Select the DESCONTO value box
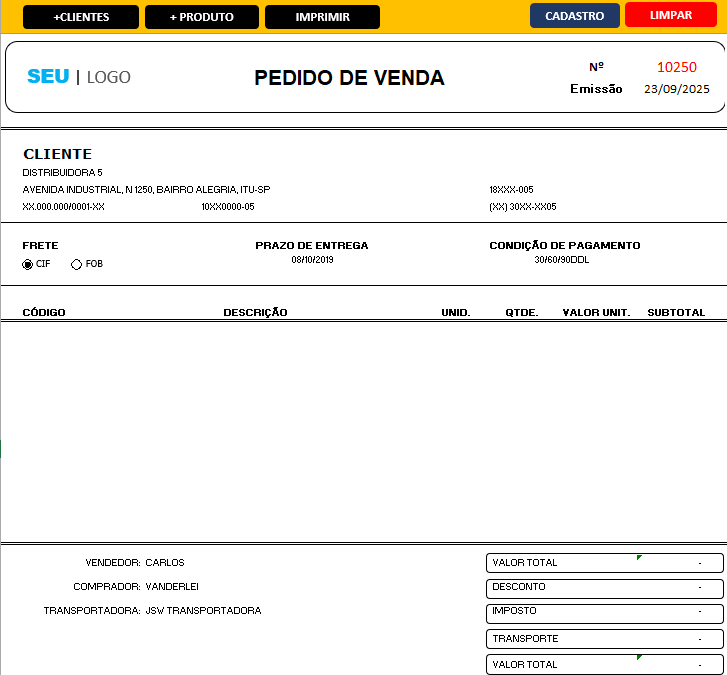 tap(604, 587)
